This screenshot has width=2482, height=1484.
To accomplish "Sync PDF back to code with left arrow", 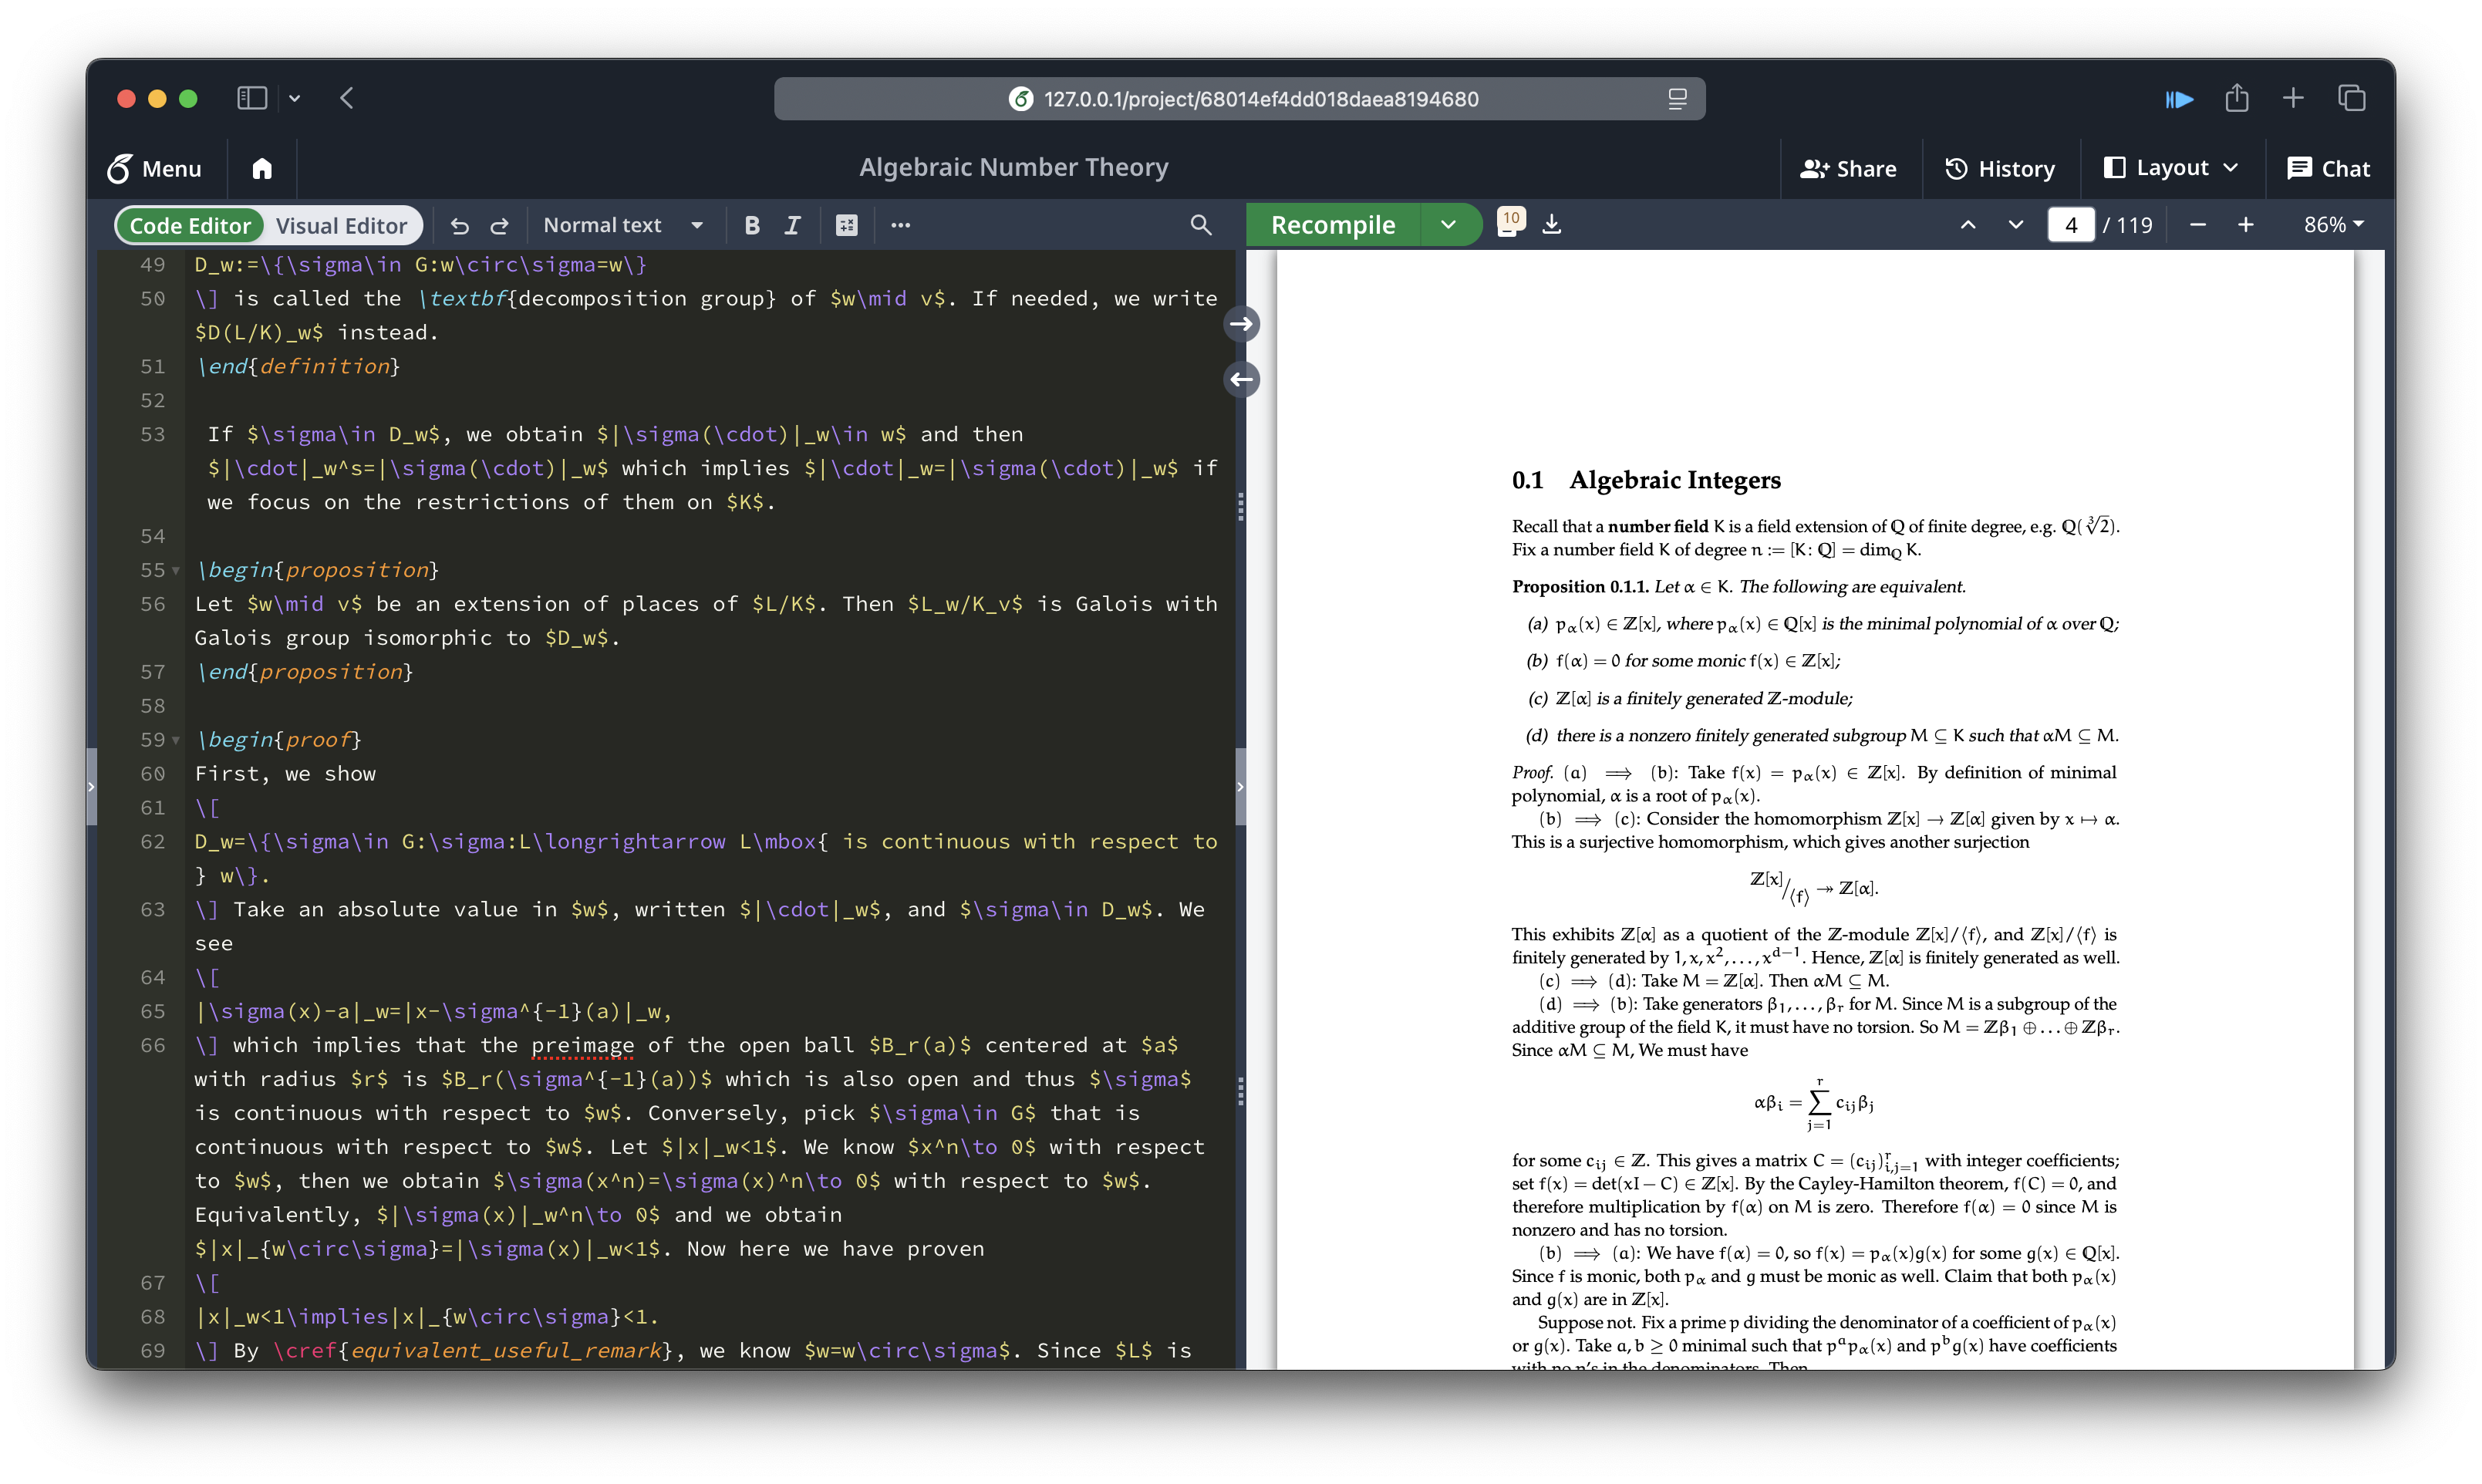I will (1241, 380).
